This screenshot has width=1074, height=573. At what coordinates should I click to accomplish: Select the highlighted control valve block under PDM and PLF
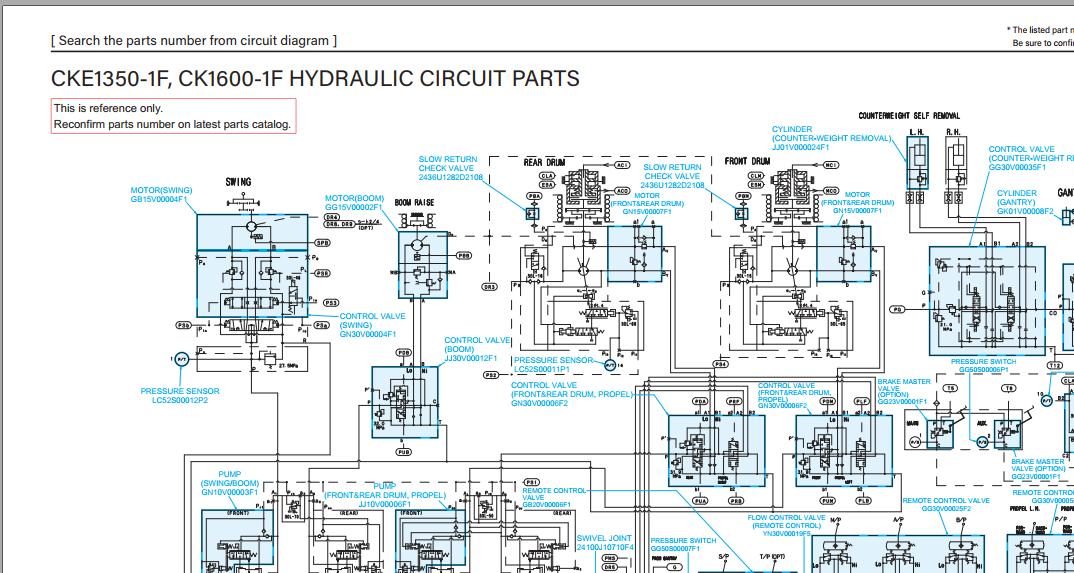(x=845, y=450)
